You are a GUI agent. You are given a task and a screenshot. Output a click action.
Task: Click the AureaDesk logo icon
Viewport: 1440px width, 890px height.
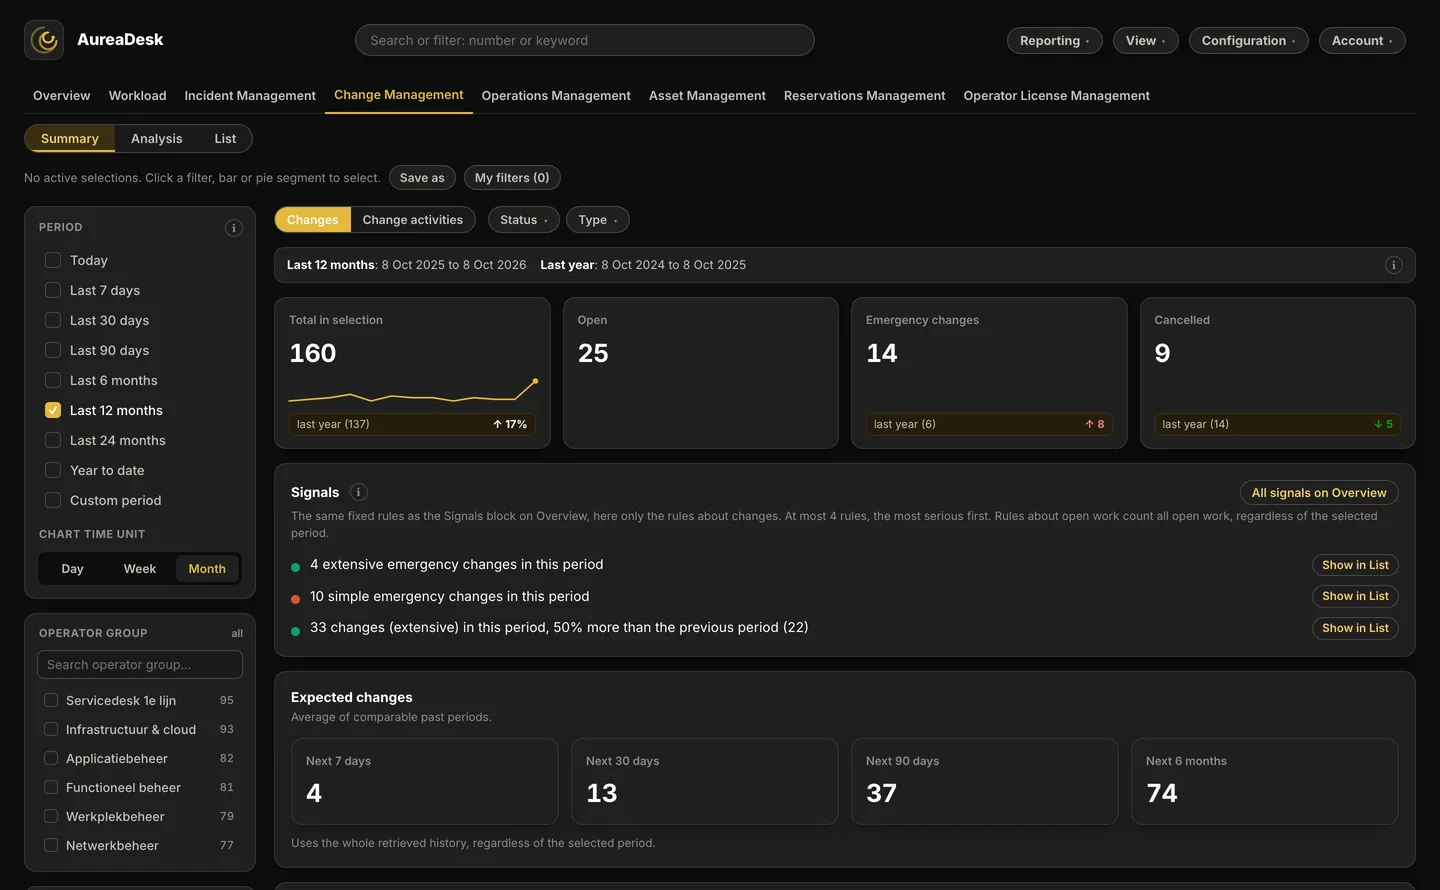[44, 40]
